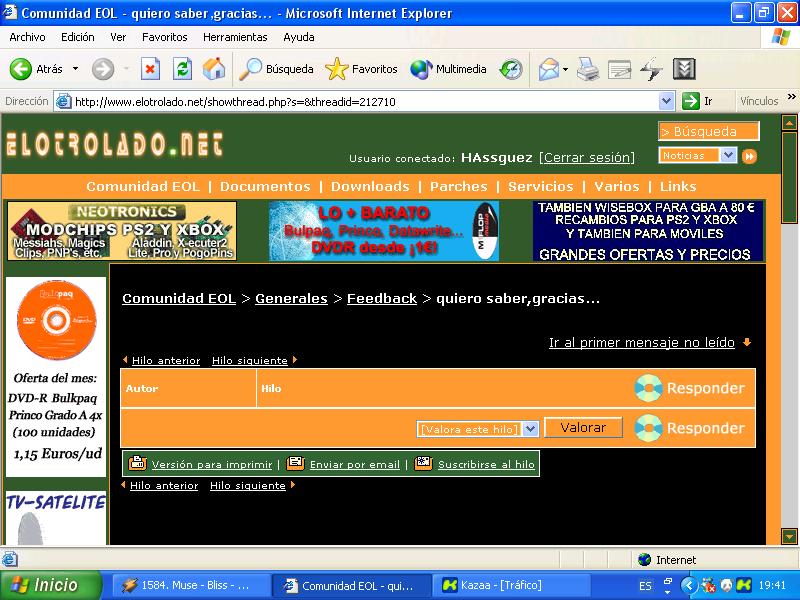The width and height of the screenshot is (800, 600).
Task: Click the Generales breadcrumb link
Action: (291, 298)
